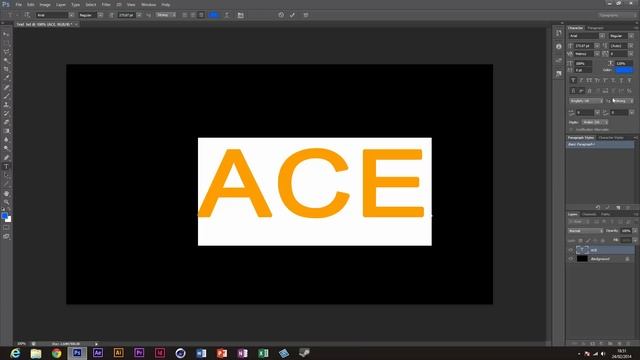
Task: Select the Move tool in the toolbox
Action: 6,34
